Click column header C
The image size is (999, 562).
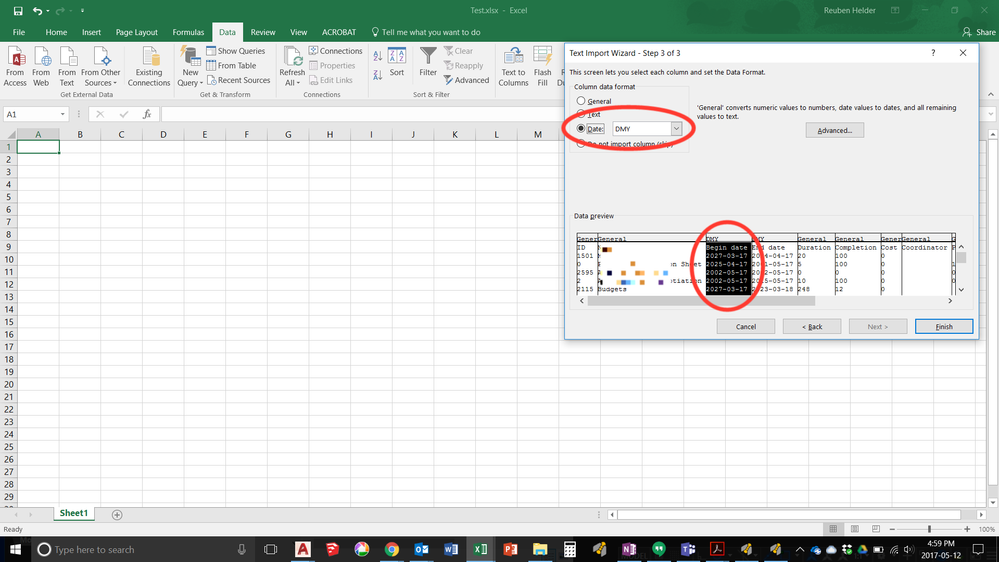point(121,134)
